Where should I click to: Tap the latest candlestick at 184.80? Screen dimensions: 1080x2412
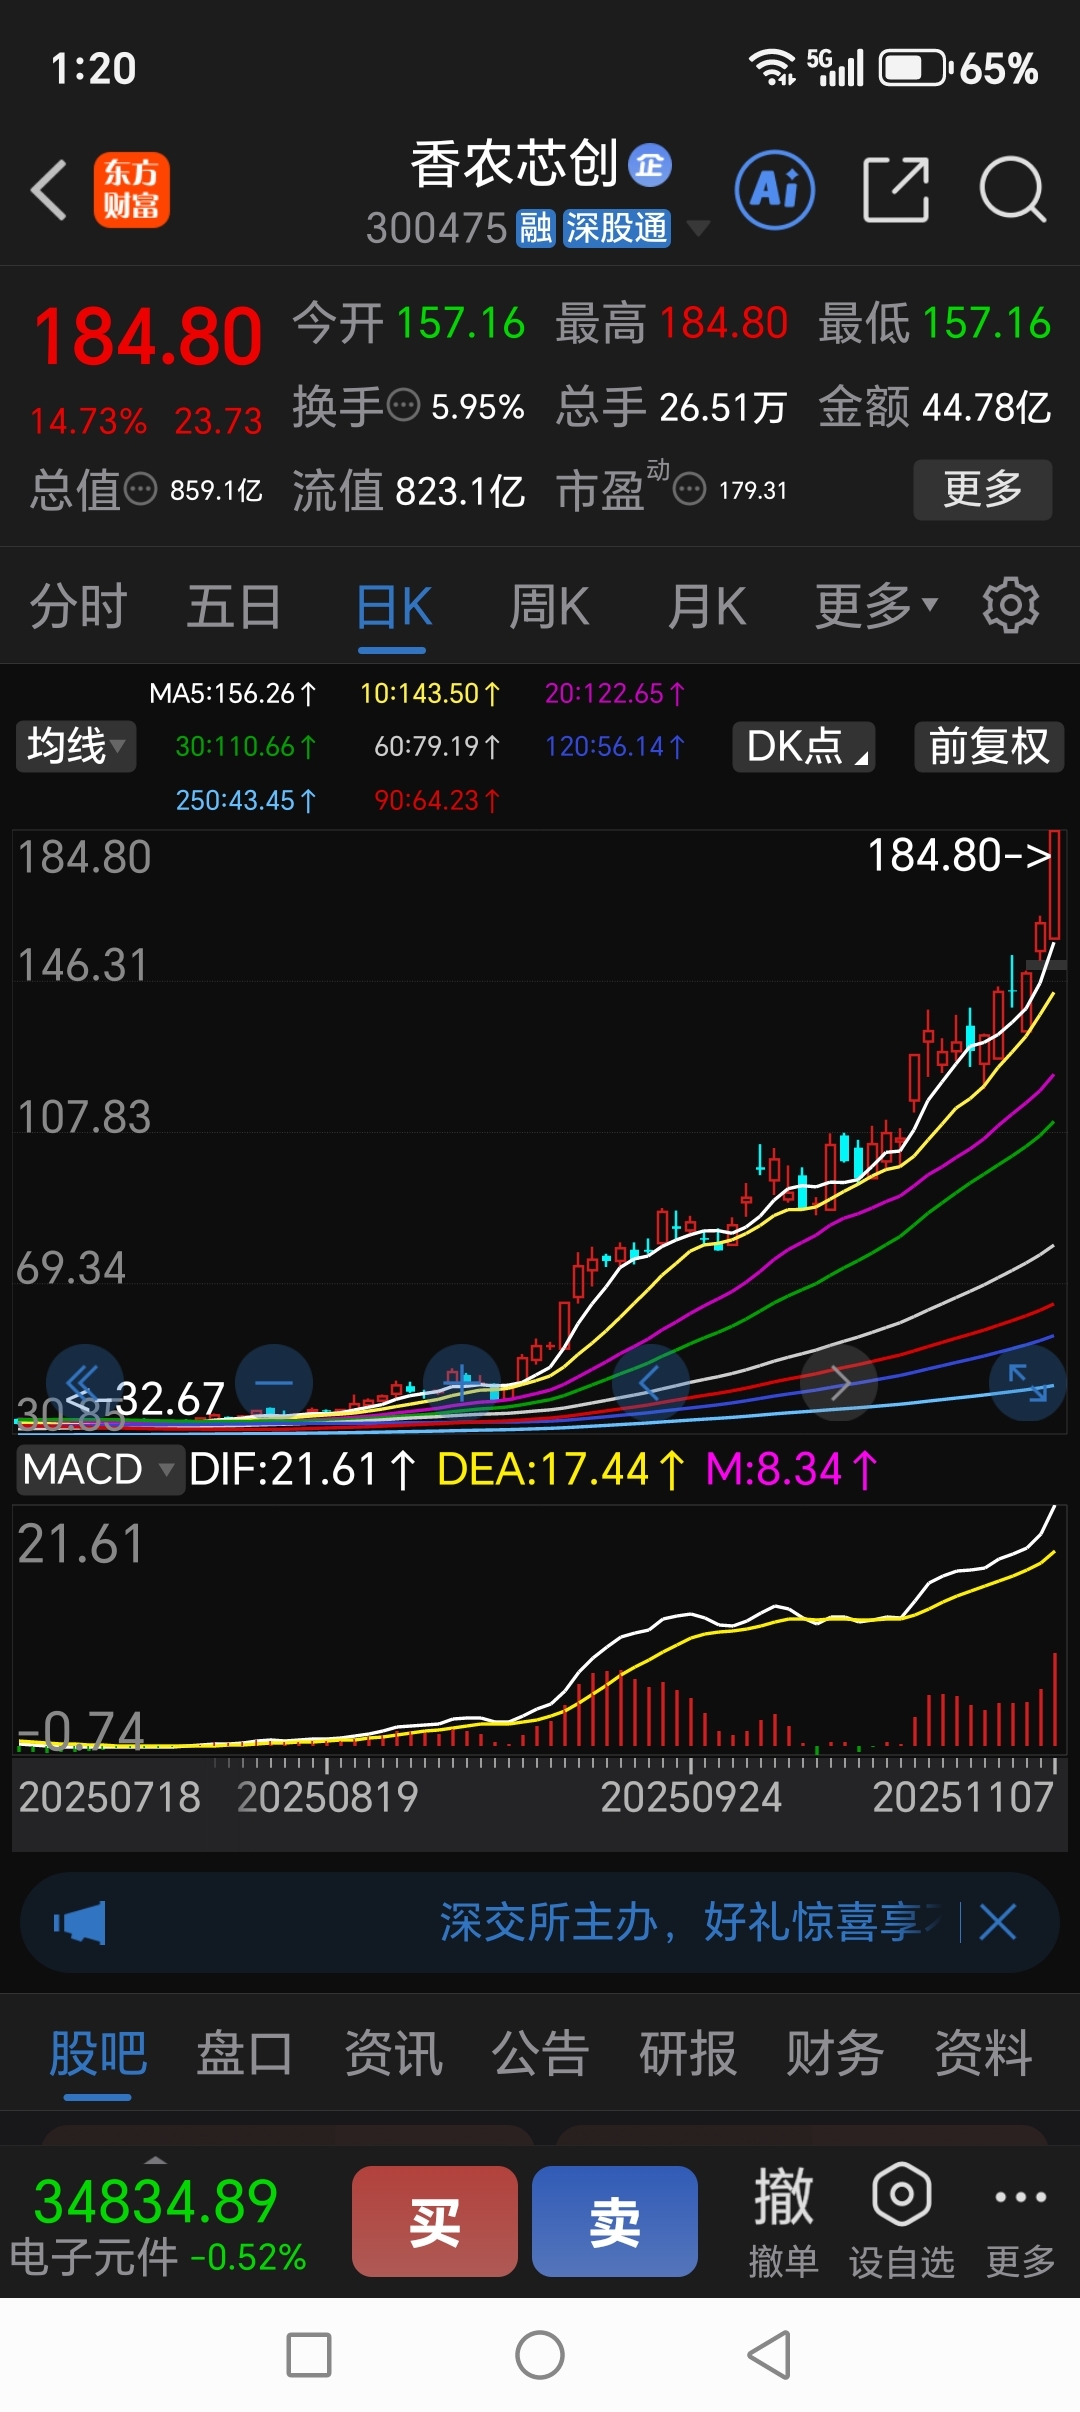click(1054, 884)
